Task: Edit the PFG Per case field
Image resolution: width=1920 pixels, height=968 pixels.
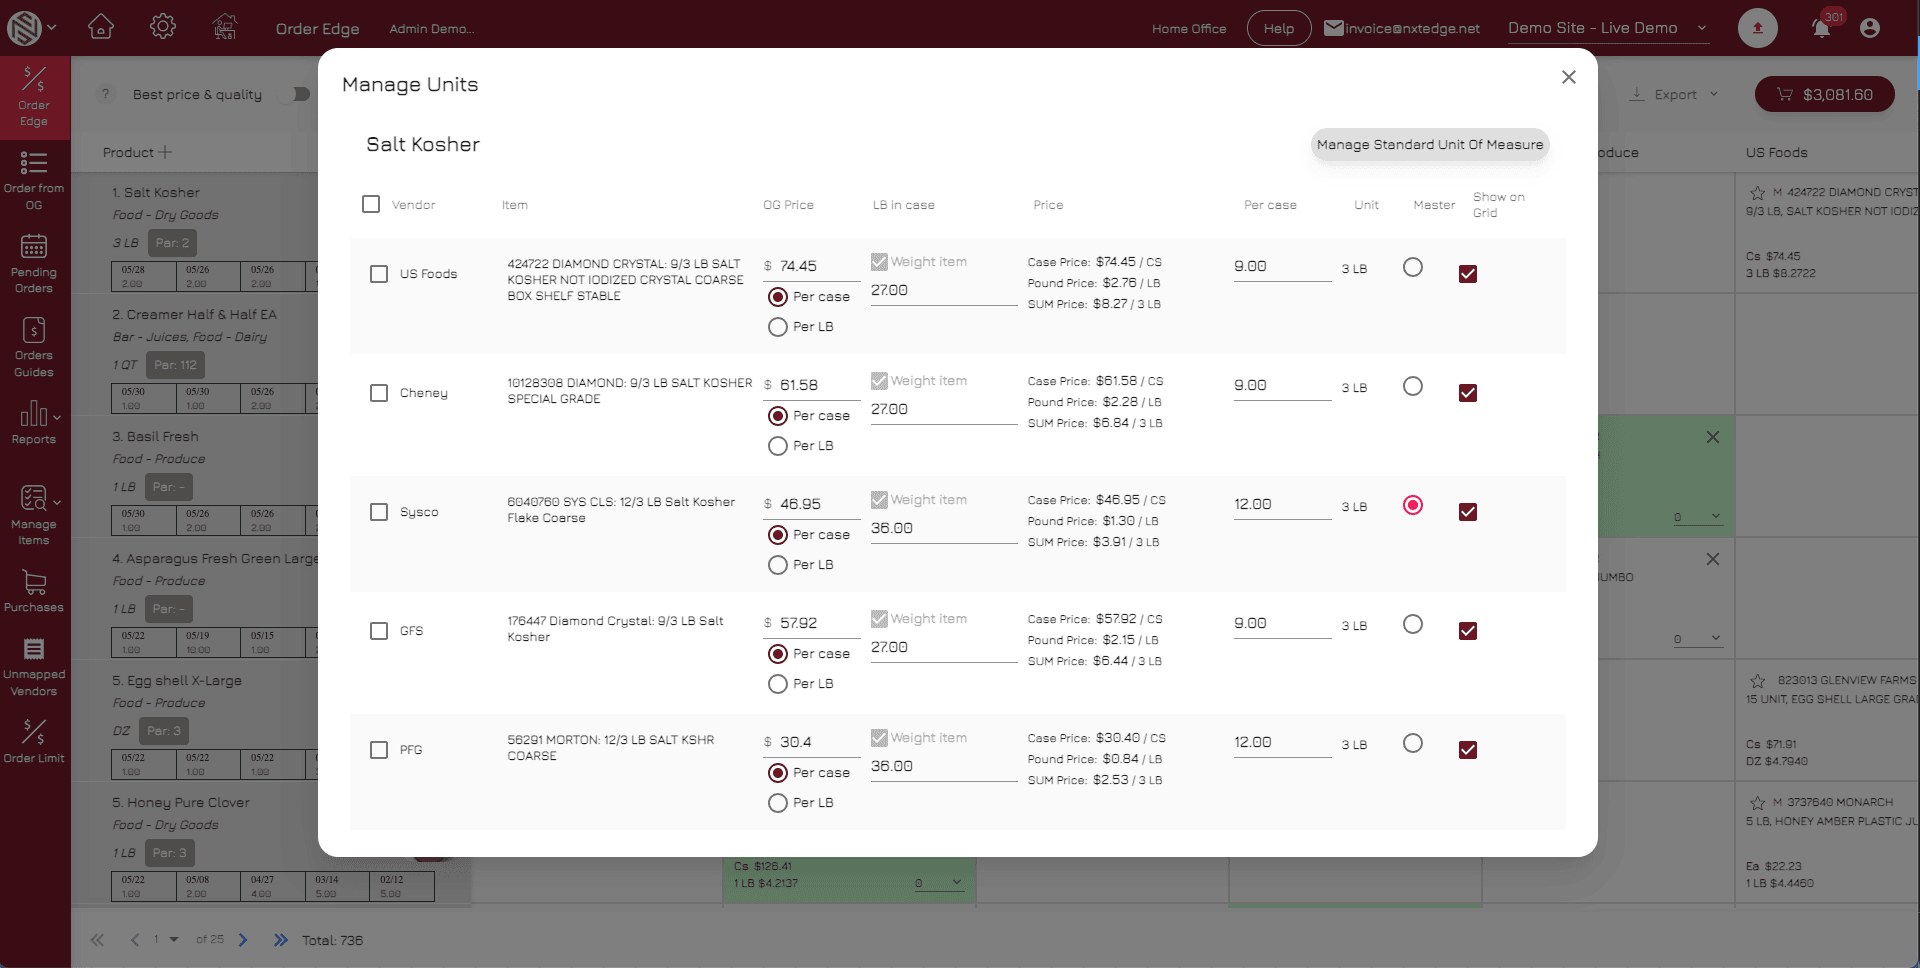Action: tap(1282, 742)
